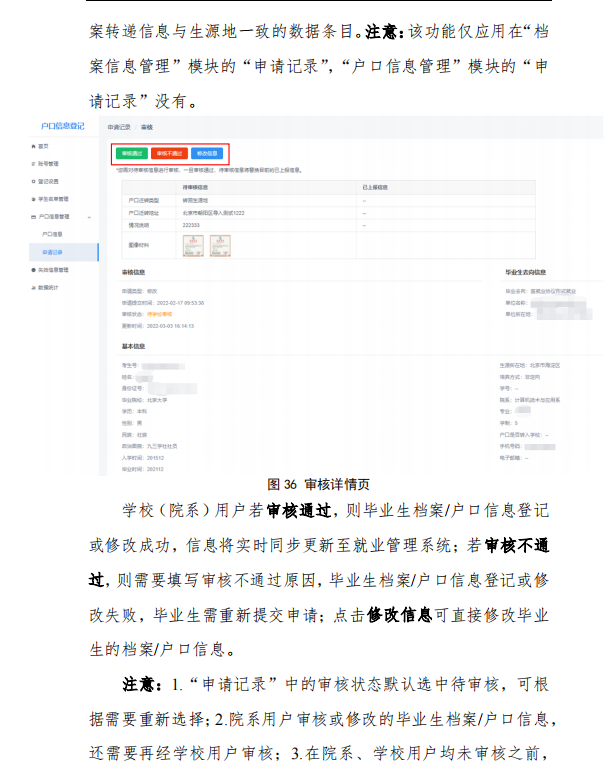Open the 户口信息 submenu item
The image size is (606, 778).
point(52,234)
